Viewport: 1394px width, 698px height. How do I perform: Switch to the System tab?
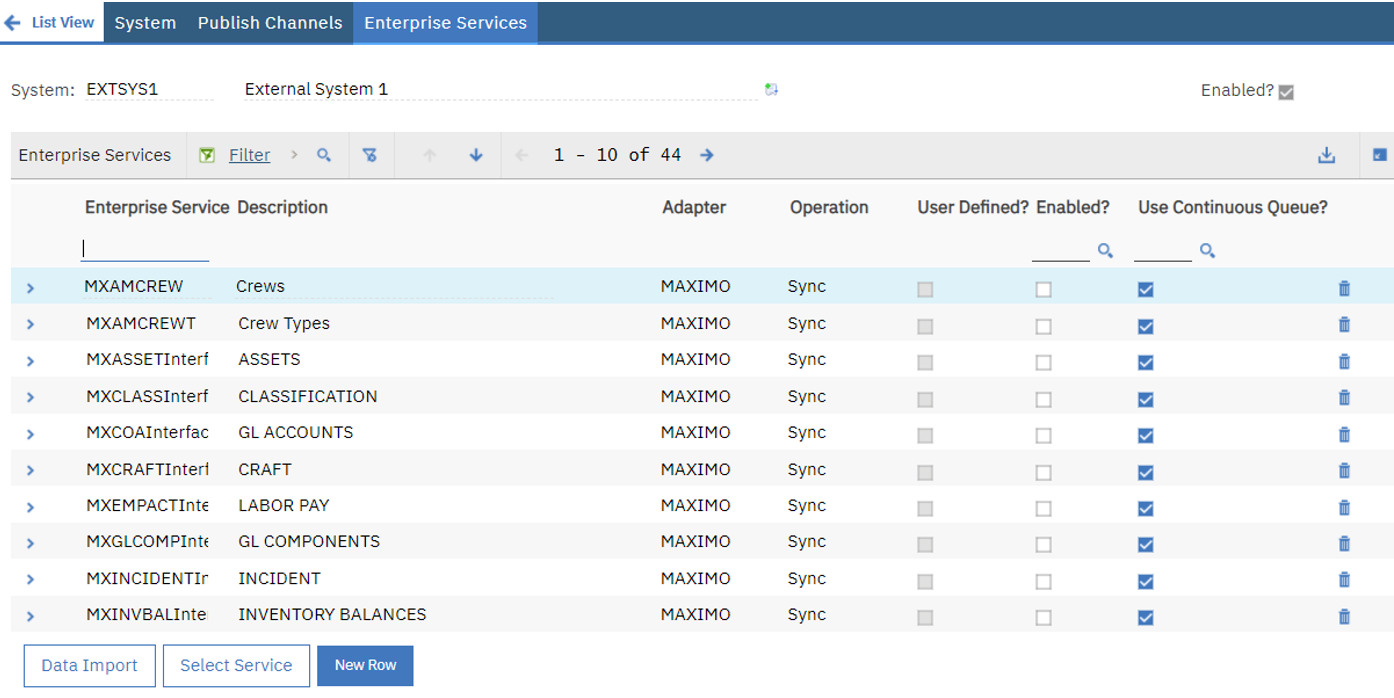[x=144, y=22]
